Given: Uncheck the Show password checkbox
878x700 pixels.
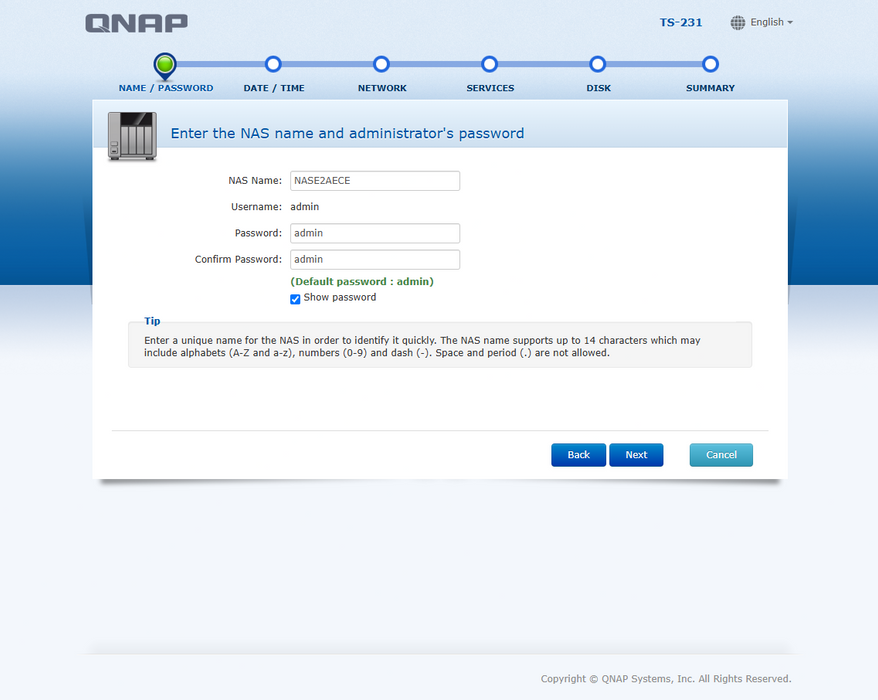Looking at the screenshot, I should [295, 299].
